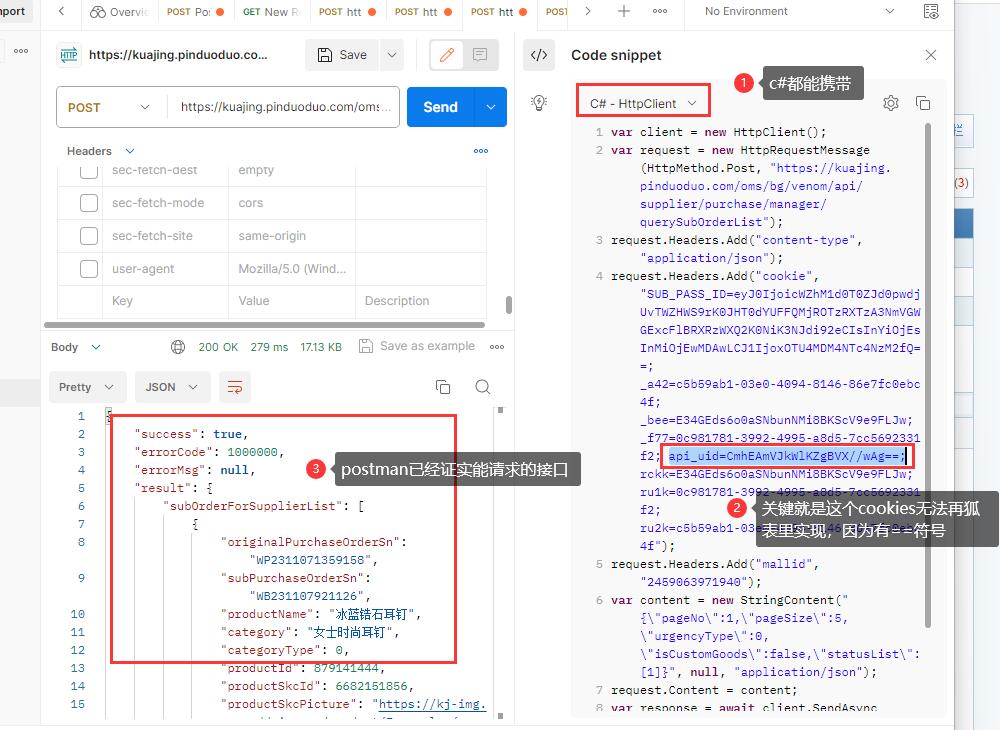Switch to the POST Po tab
The image size is (1000, 730).
(x=195, y=11)
